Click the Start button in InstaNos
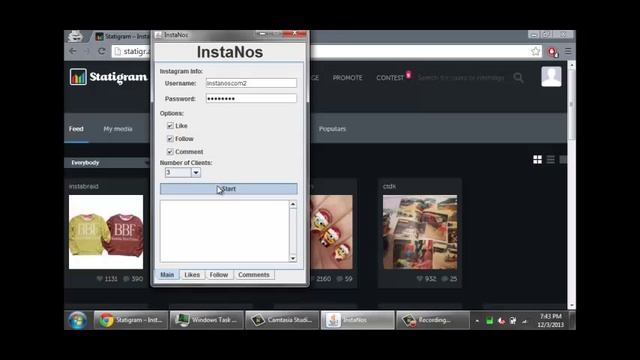Viewport: 640px width, 360px height. (229, 189)
